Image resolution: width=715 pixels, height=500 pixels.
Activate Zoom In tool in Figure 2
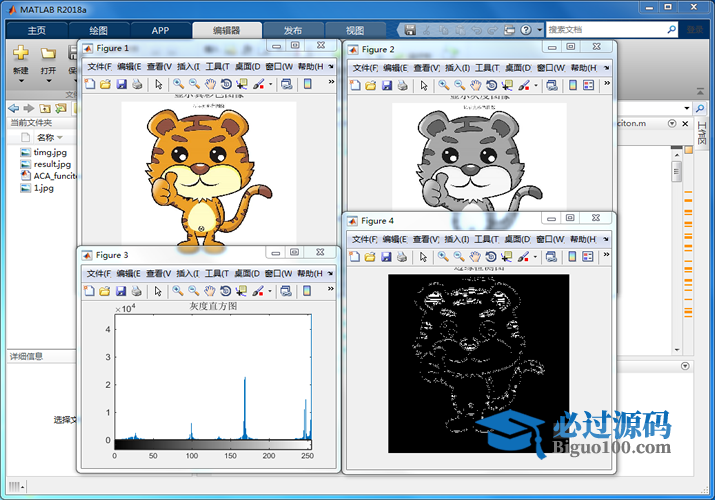(x=443, y=85)
